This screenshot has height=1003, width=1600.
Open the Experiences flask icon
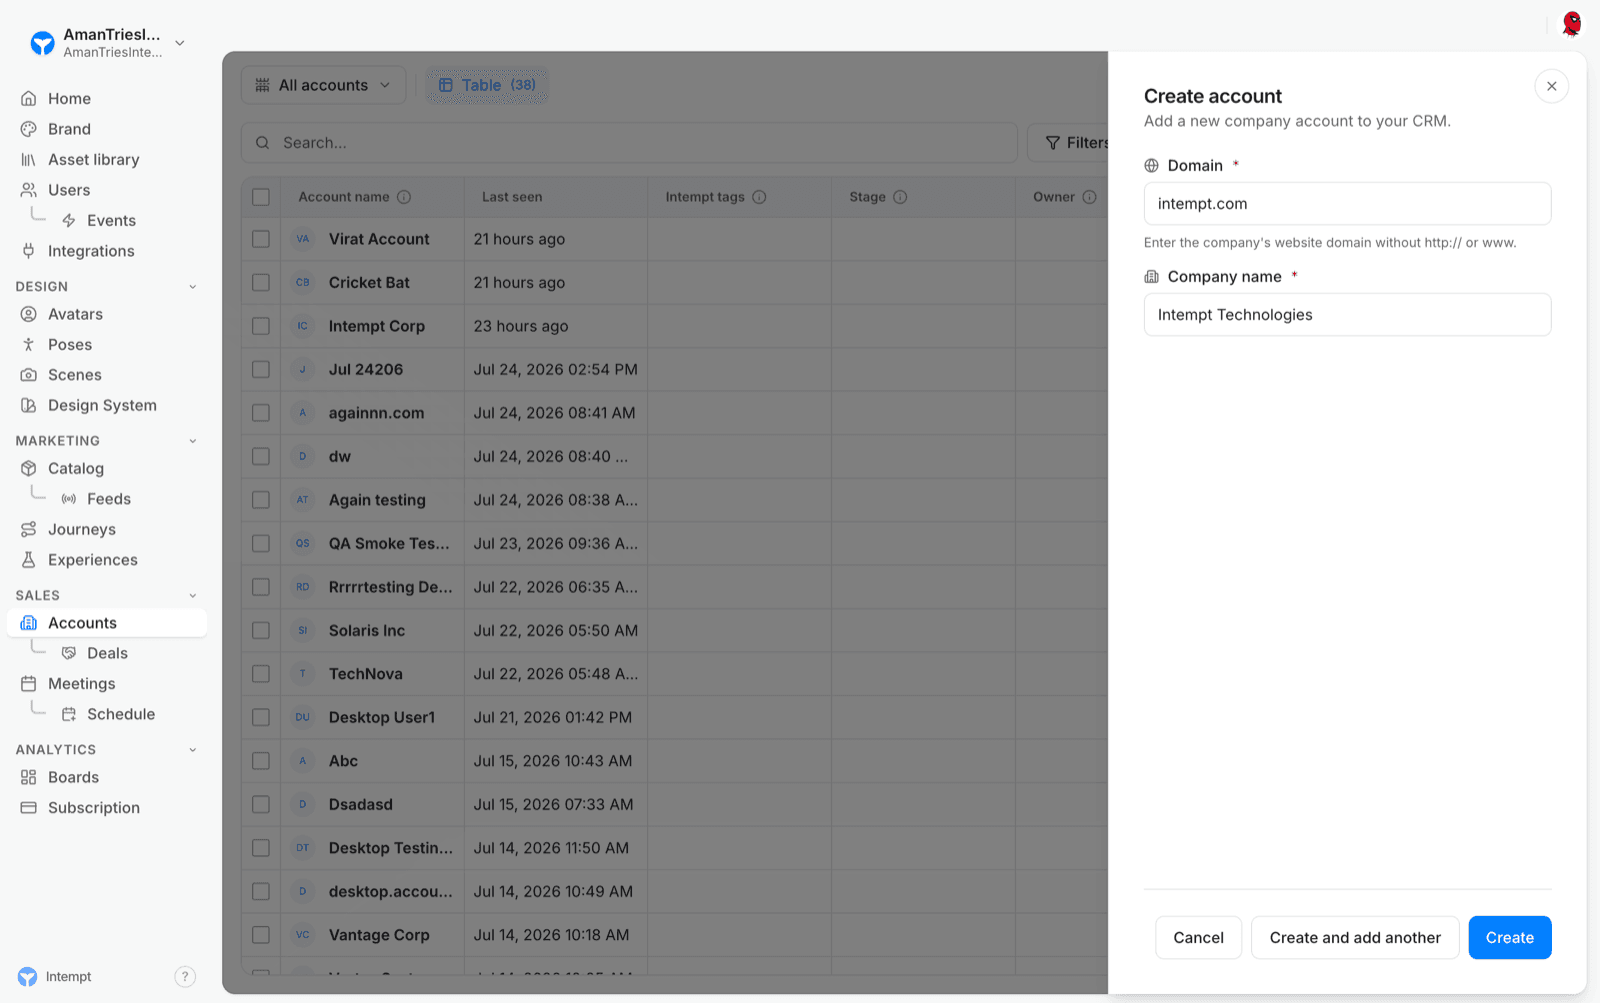(29, 560)
